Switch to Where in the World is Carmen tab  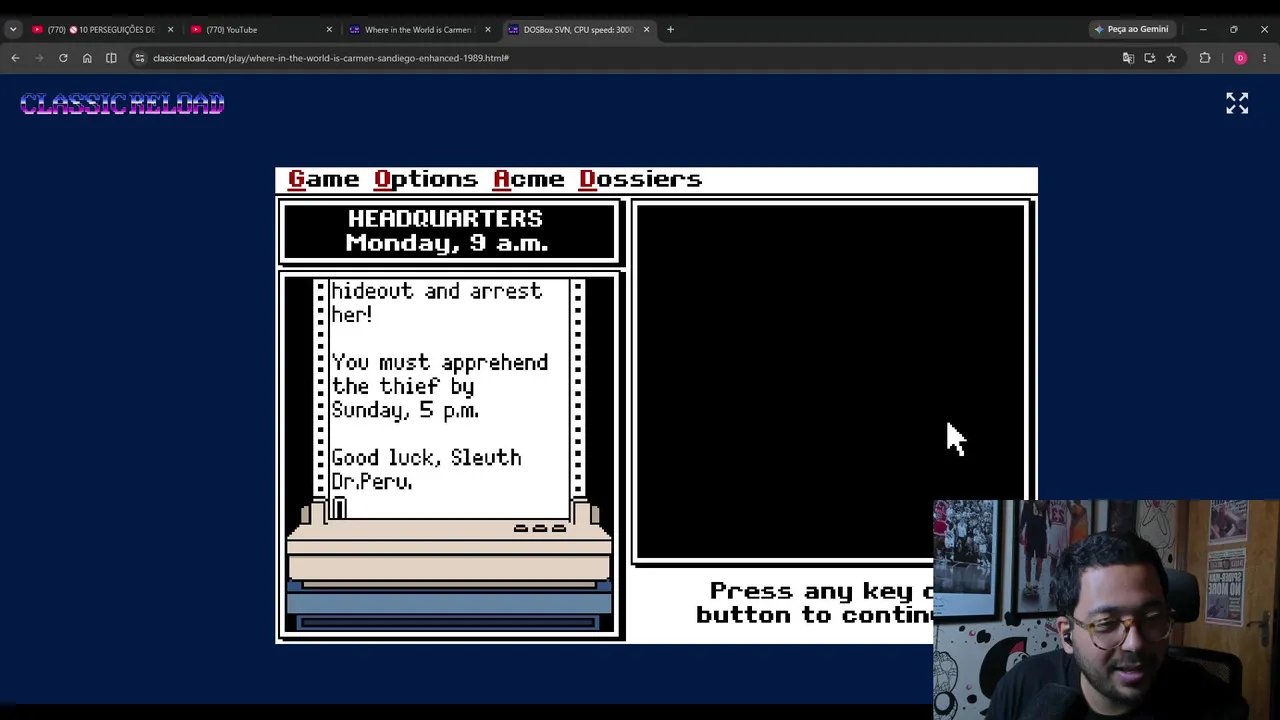(418, 29)
